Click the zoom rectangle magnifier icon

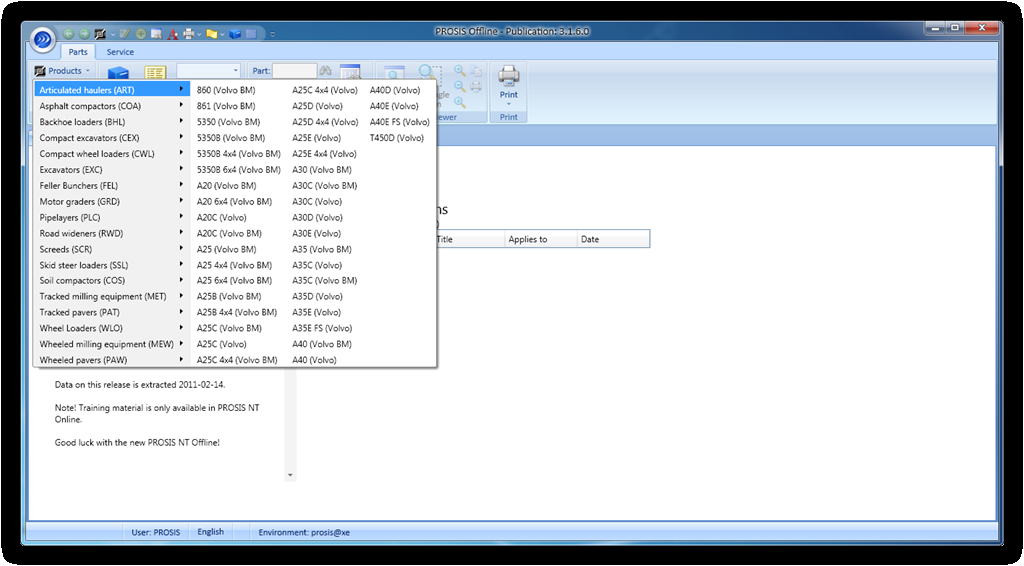click(430, 75)
